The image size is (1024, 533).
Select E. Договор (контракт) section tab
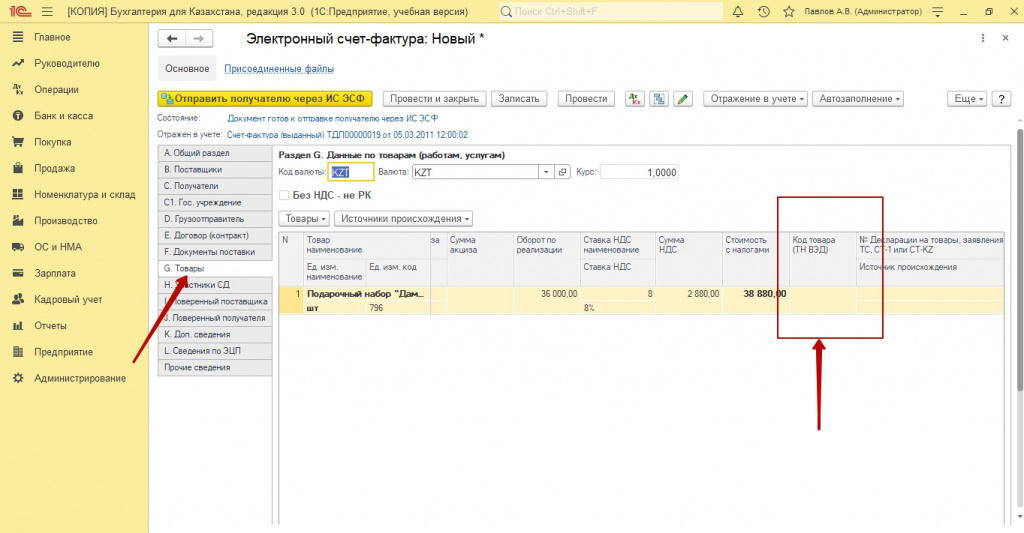(215, 235)
